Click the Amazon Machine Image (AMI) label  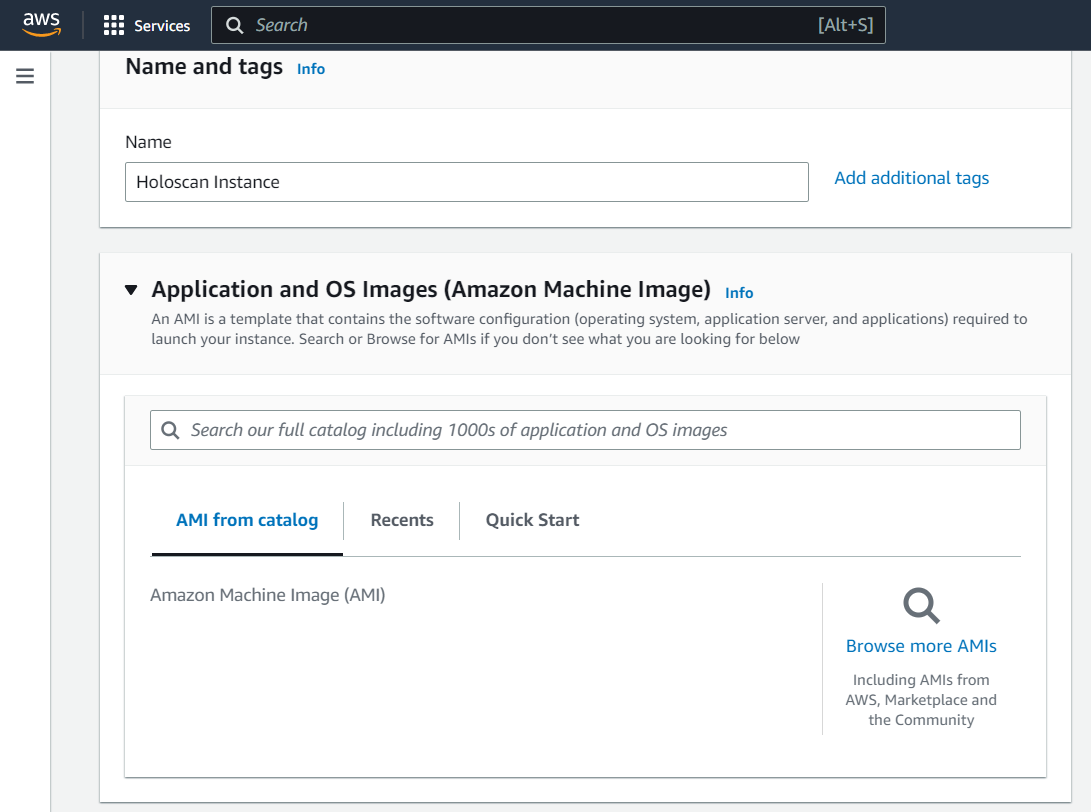pos(268,595)
